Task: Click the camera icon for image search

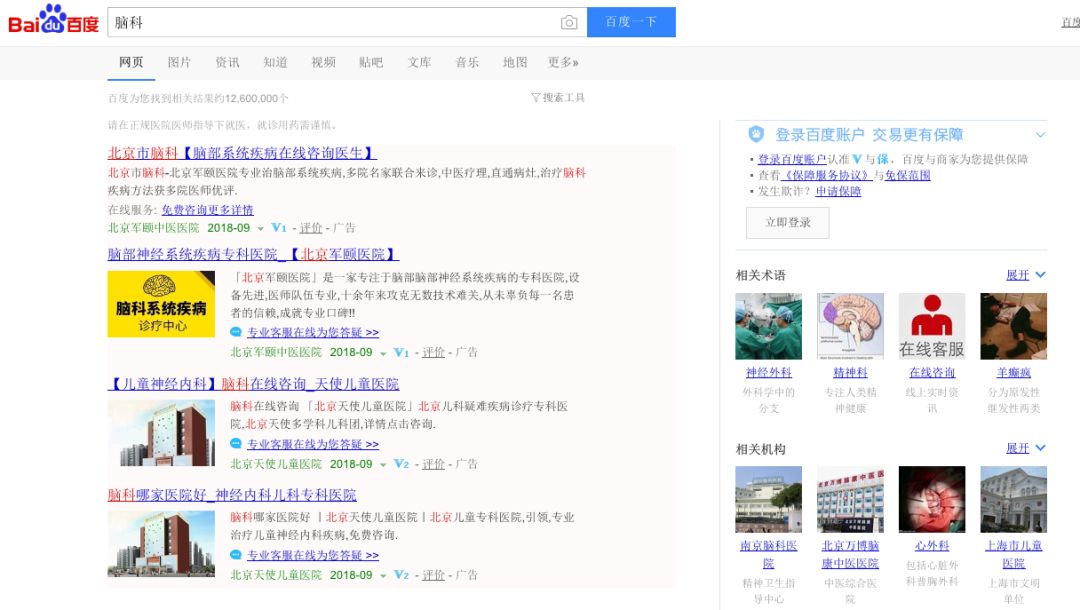Action: point(569,21)
